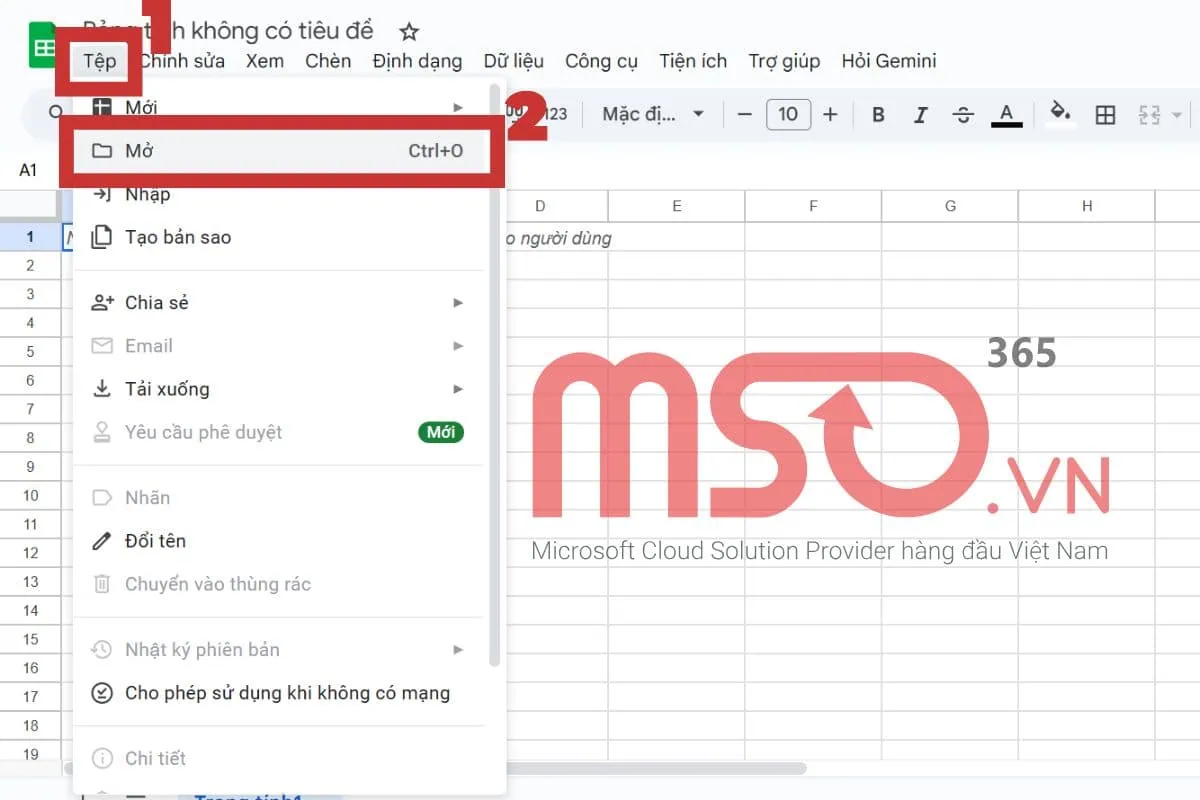Screen dimensions: 1200x800
Task: Star the spreadsheet as favorite
Action: (x=409, y=31)
